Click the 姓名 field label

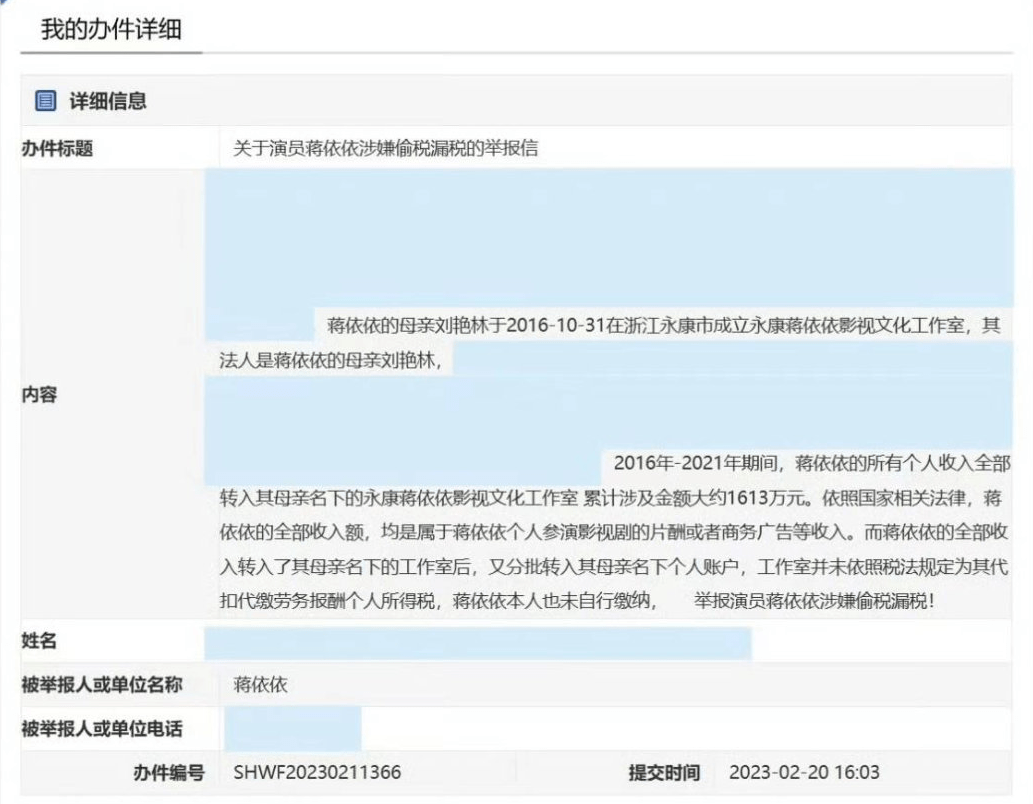39,641
